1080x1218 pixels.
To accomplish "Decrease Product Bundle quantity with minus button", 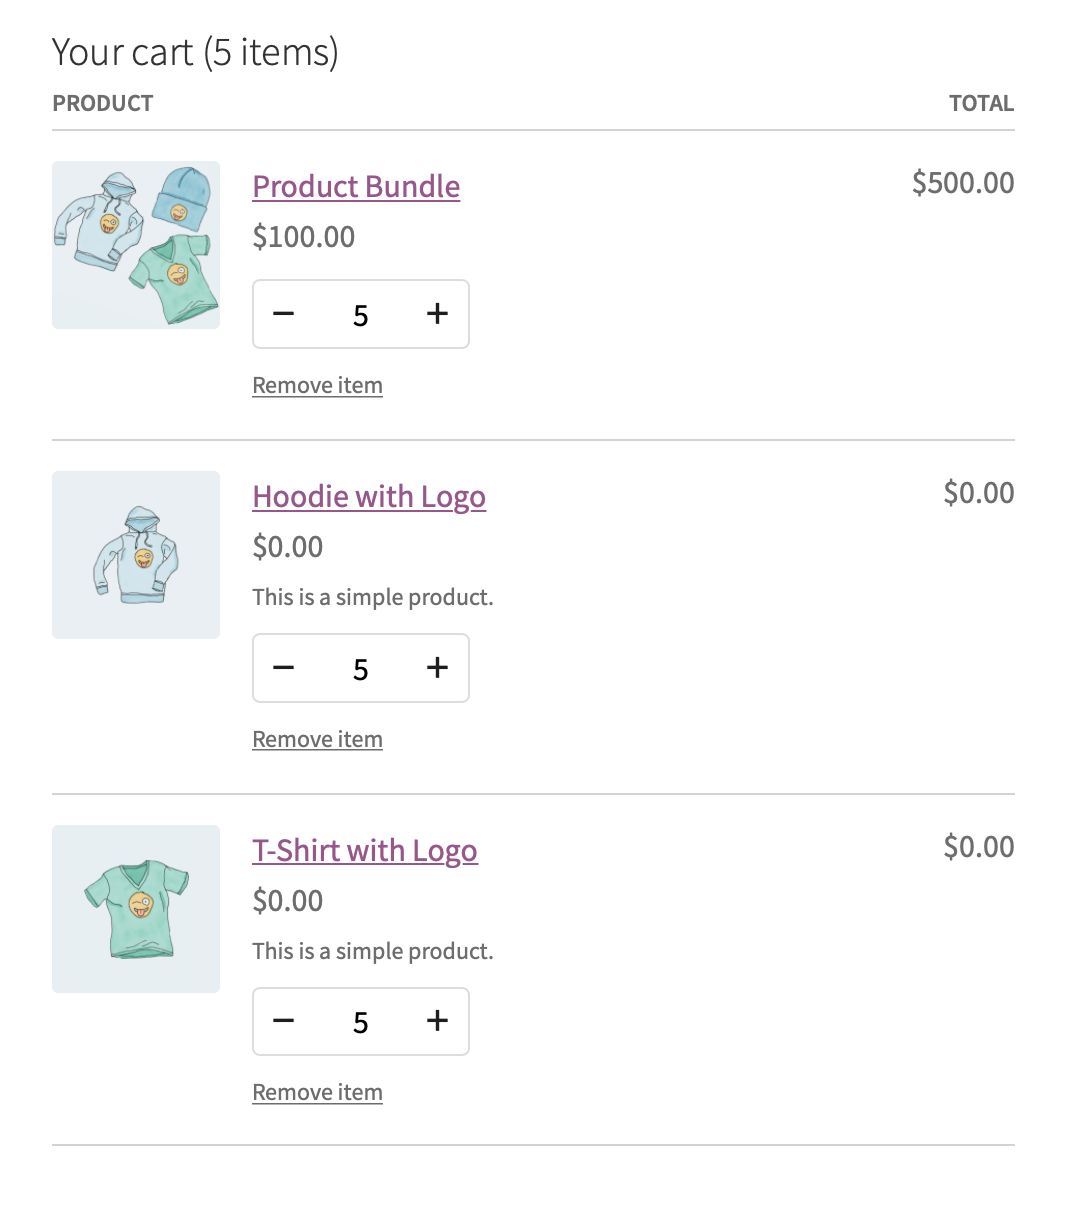I will [283, 314].
